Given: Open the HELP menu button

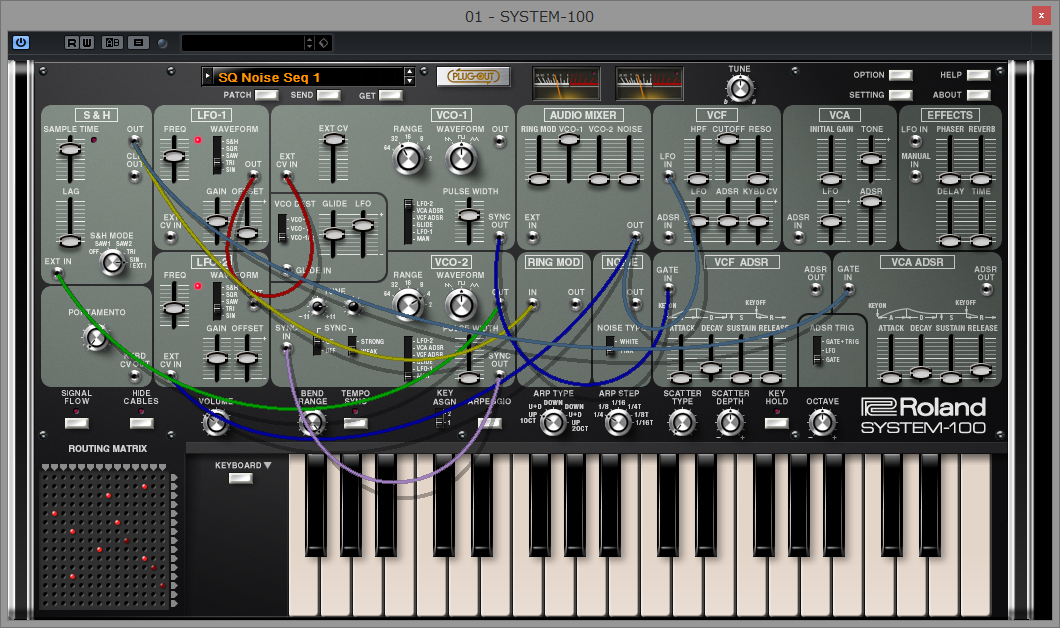Looking at the screenshot, I should click(x=979, y=75).
